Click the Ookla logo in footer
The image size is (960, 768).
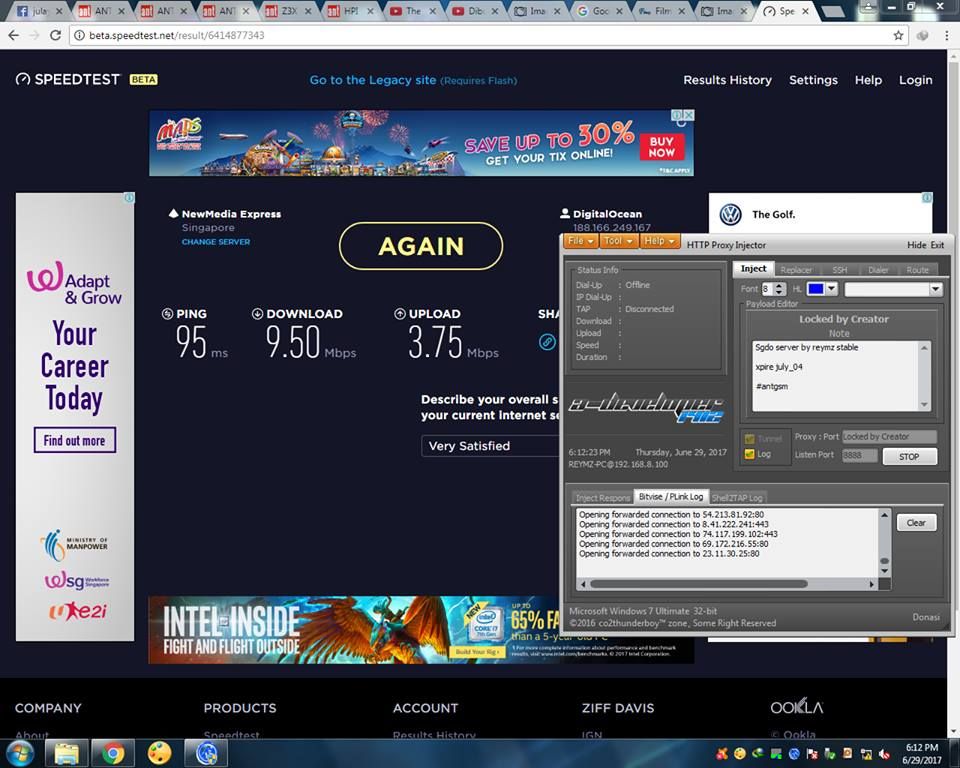797,707
